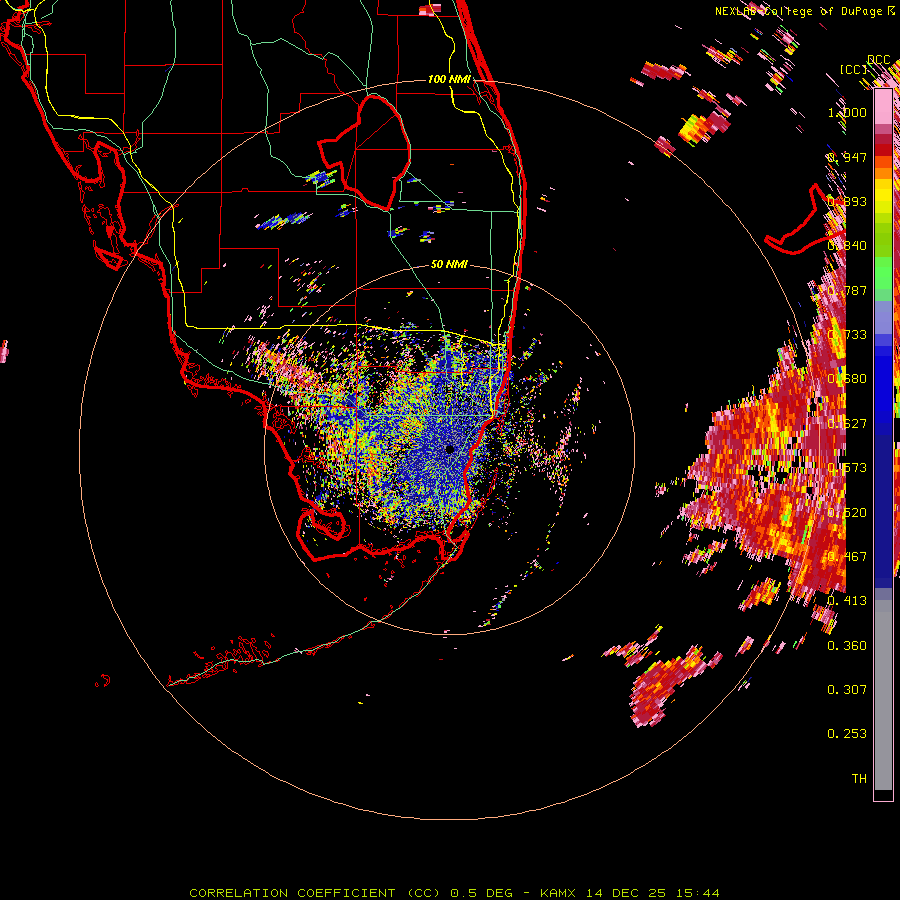
Task: Click the 0.787 legend value
Action: coord(847,290)
